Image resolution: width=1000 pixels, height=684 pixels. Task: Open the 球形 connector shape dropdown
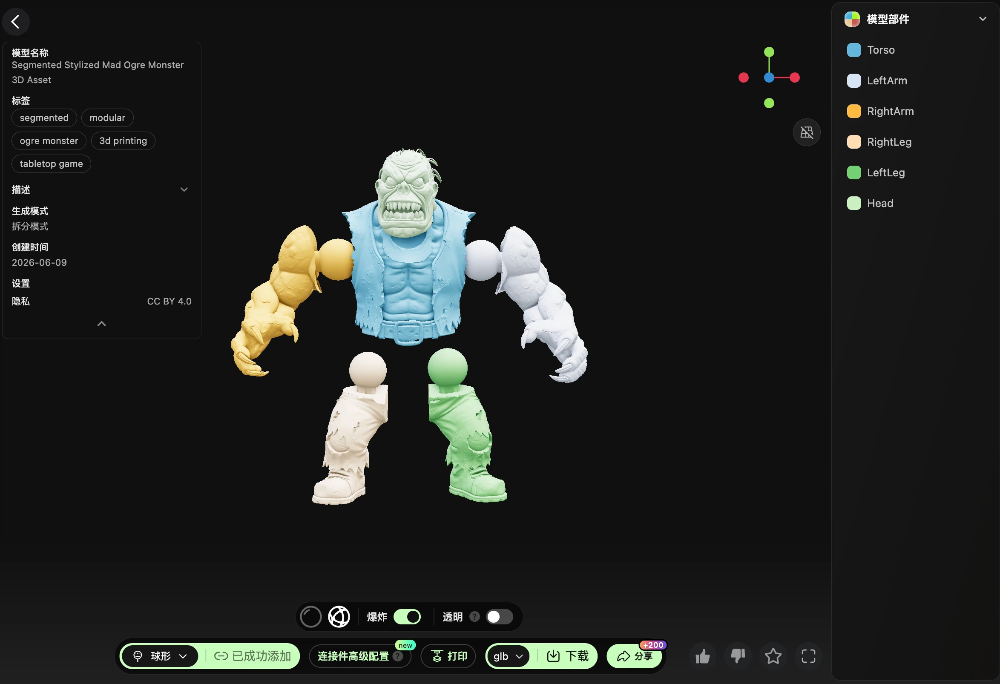pyautogui.click(x=159, y=656)
